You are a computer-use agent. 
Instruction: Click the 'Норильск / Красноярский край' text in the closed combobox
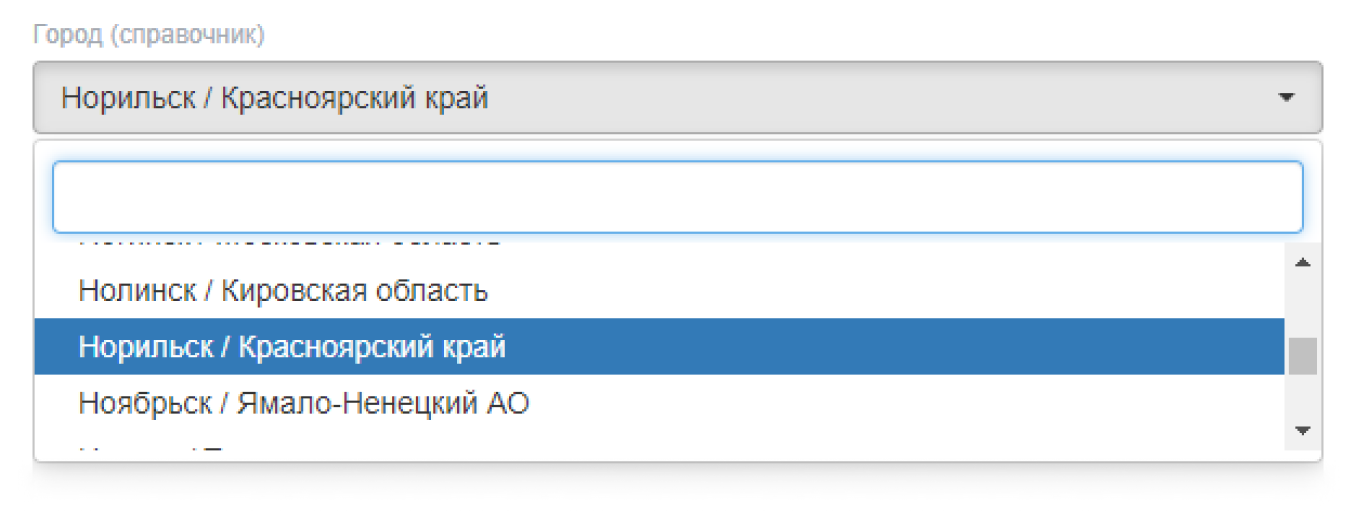pos(275,98)
